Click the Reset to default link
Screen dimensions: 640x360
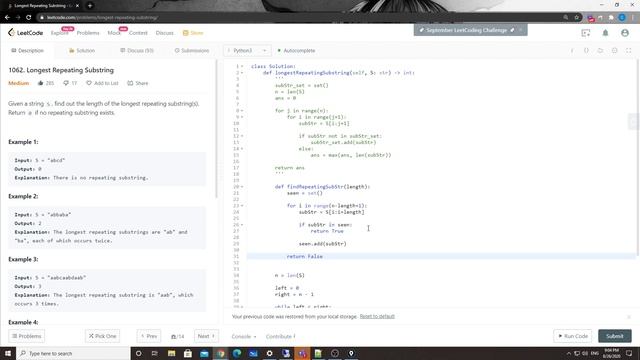[x=377, y=316]
